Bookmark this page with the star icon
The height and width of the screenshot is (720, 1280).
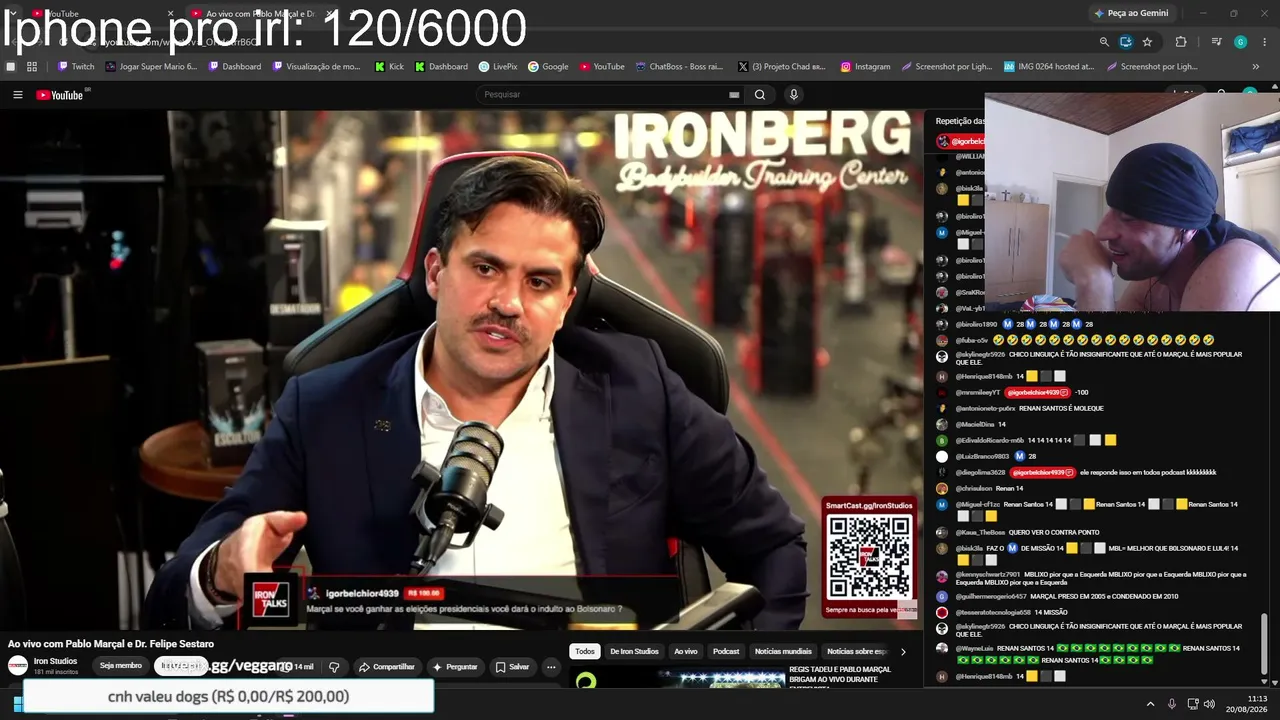(1147, 42)
